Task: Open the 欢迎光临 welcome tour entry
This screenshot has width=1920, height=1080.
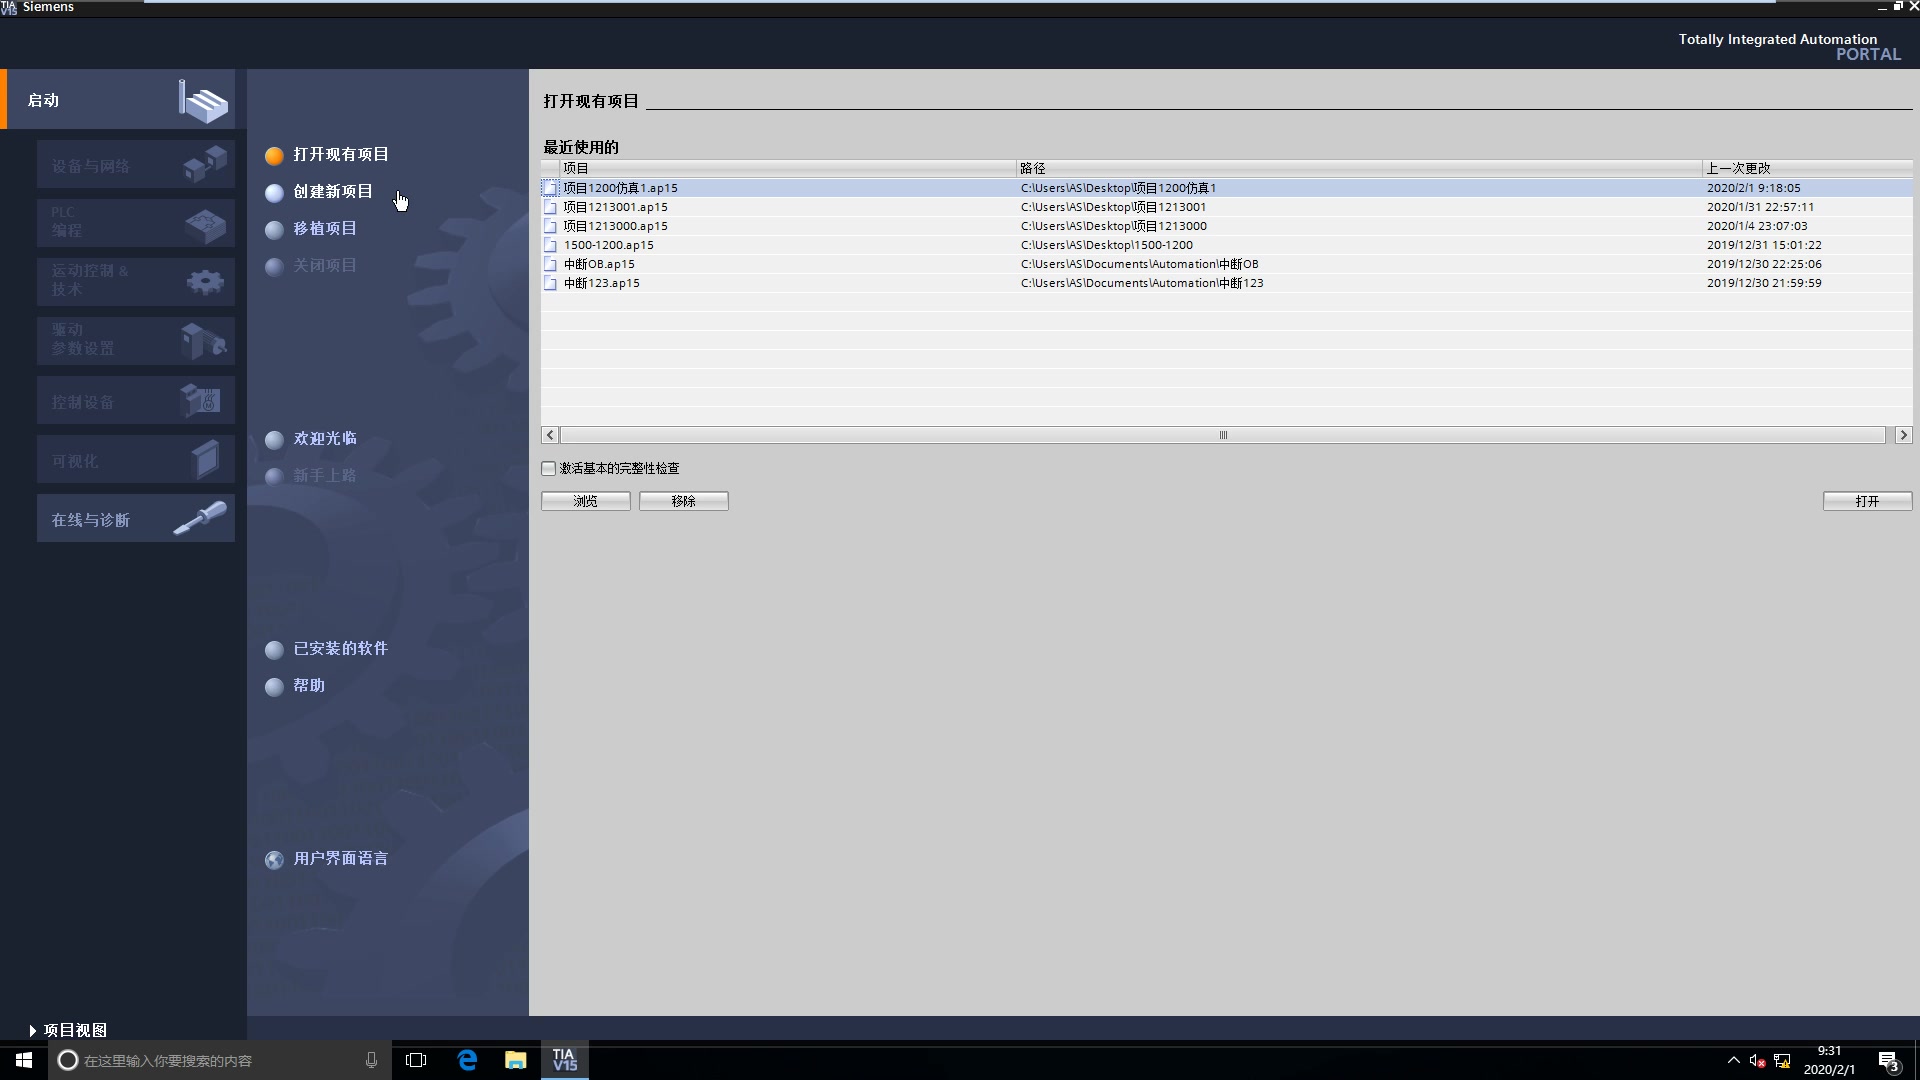Action: [x=324, y=439]
